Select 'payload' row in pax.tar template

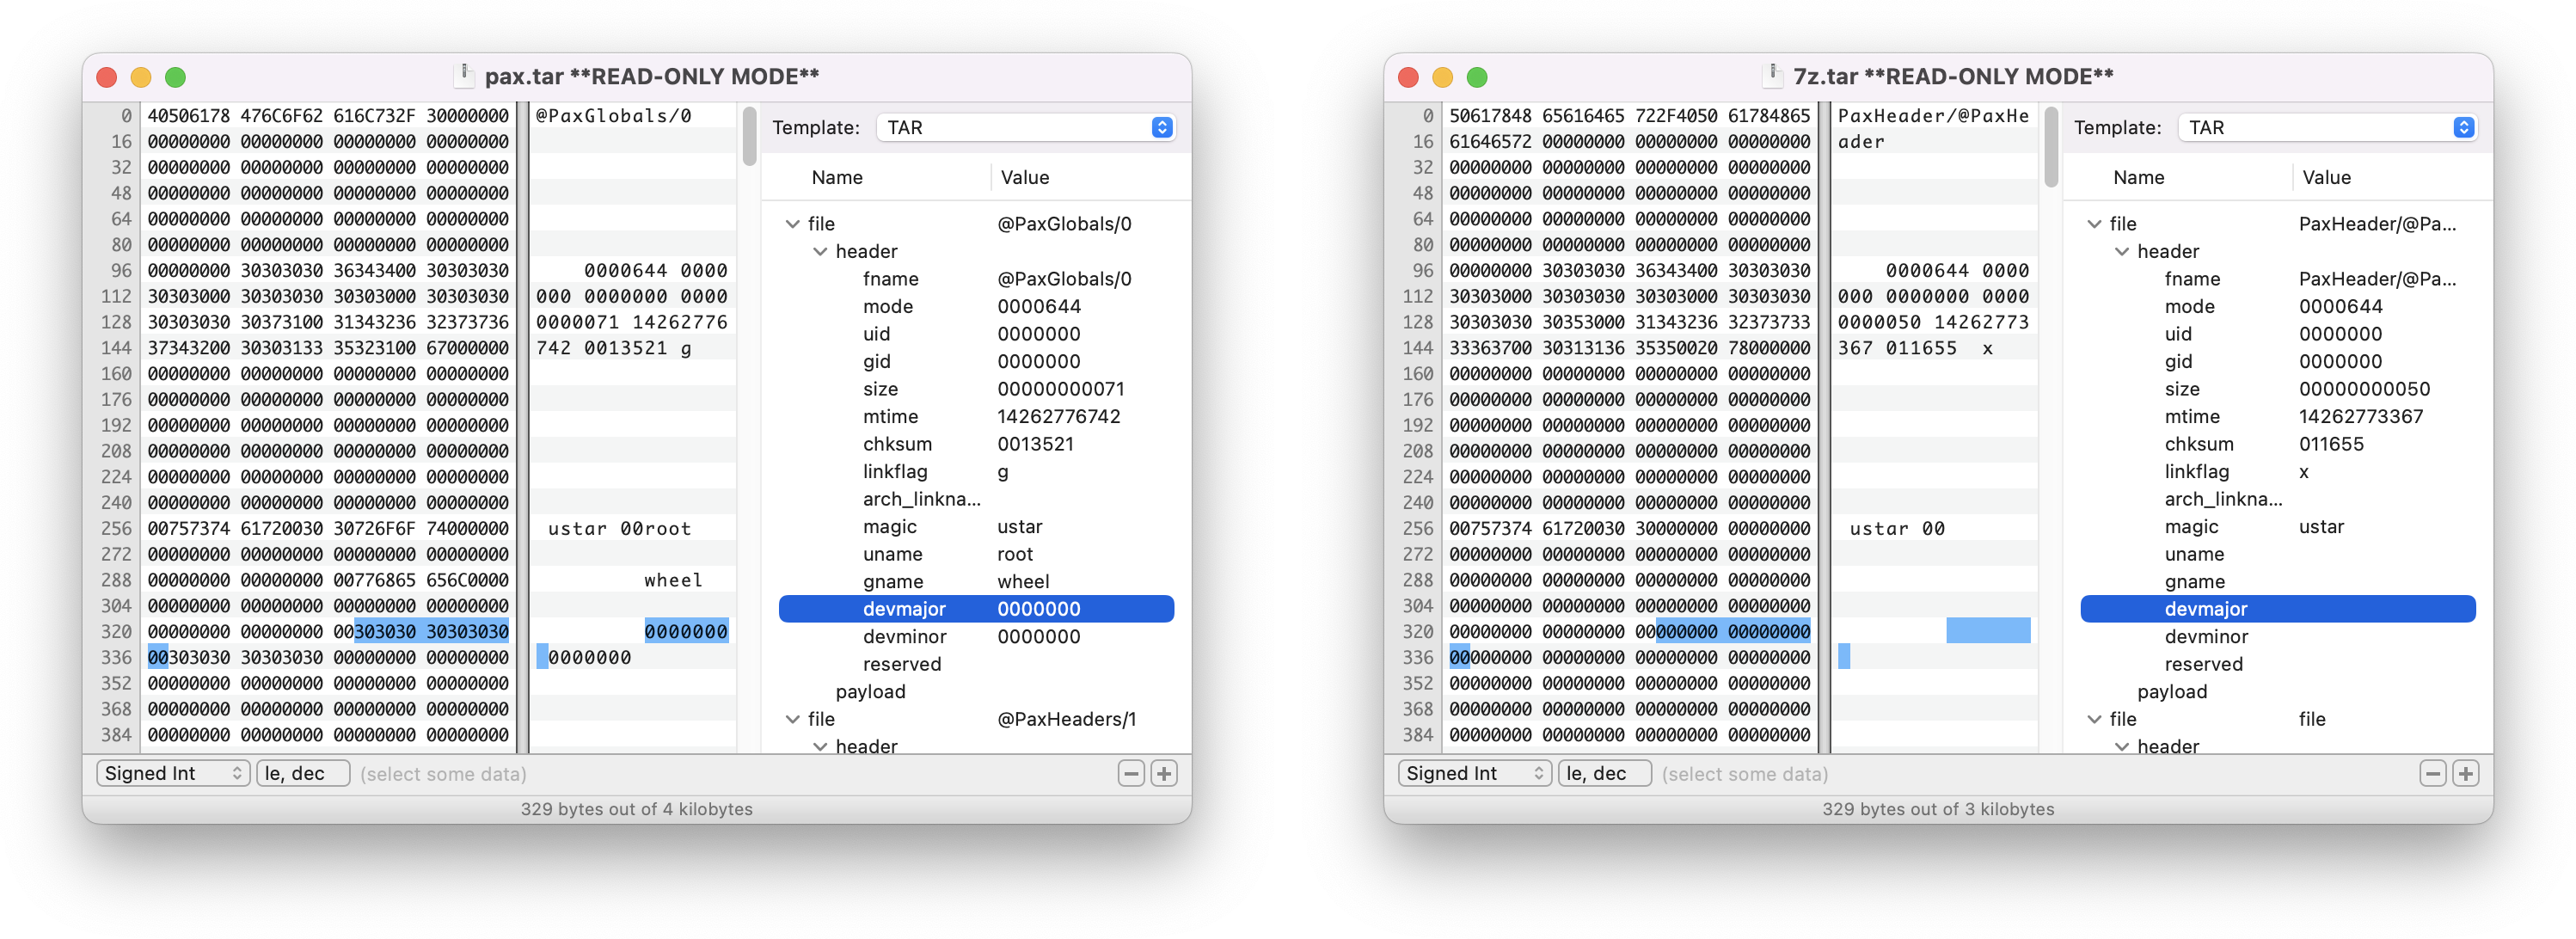click(976, 691)
